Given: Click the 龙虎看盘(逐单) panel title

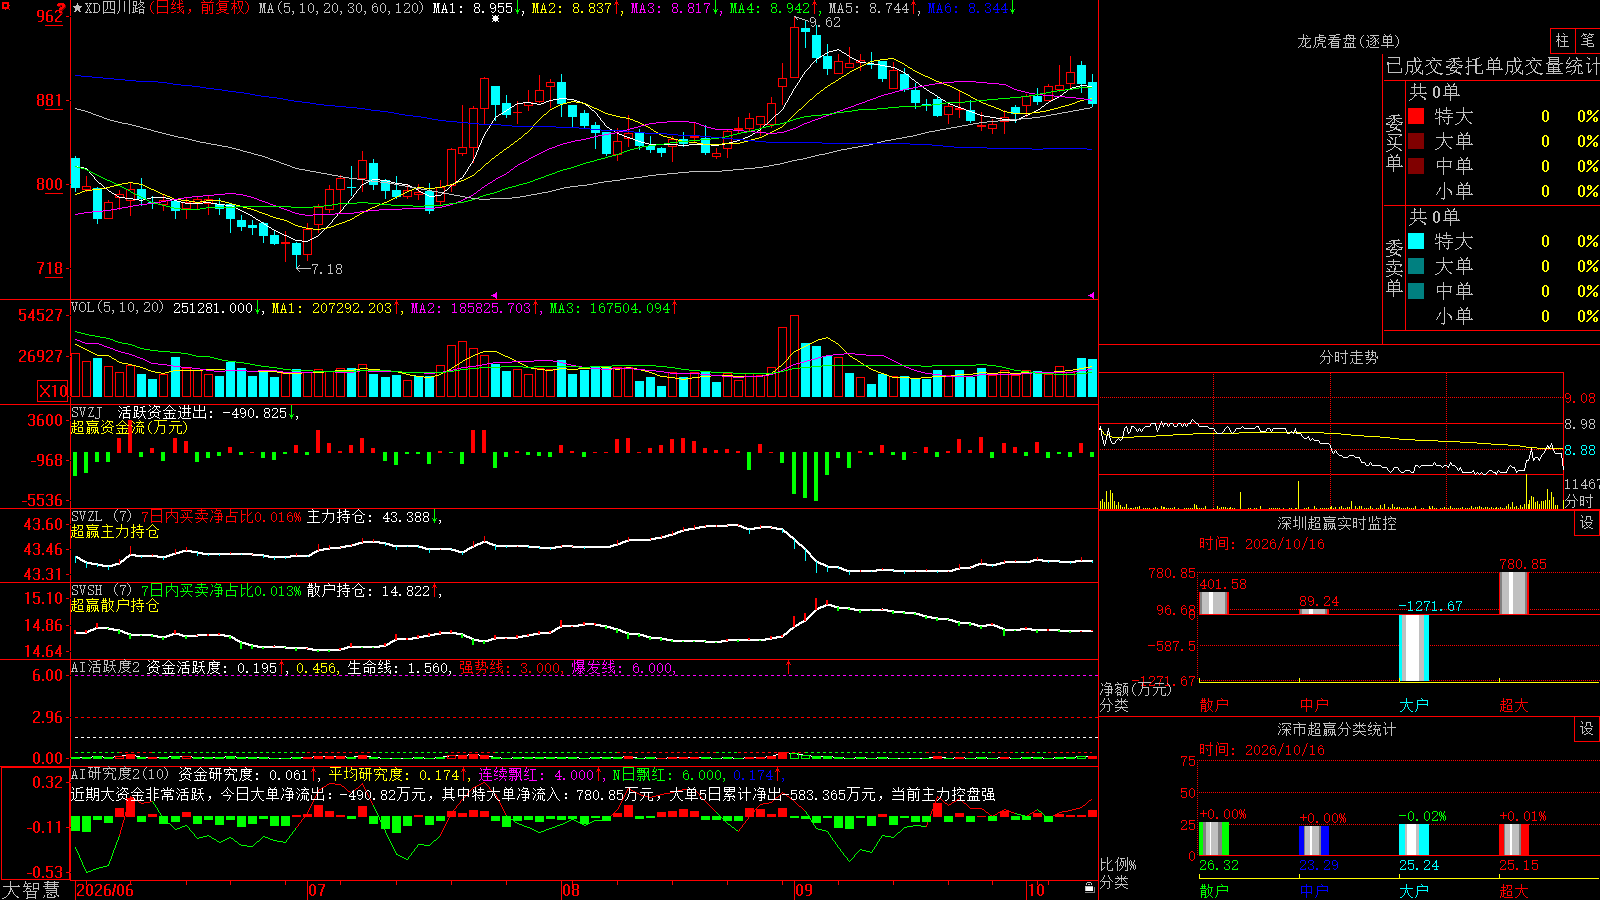Looking at the screenshot, I should tap(1348, 41).
